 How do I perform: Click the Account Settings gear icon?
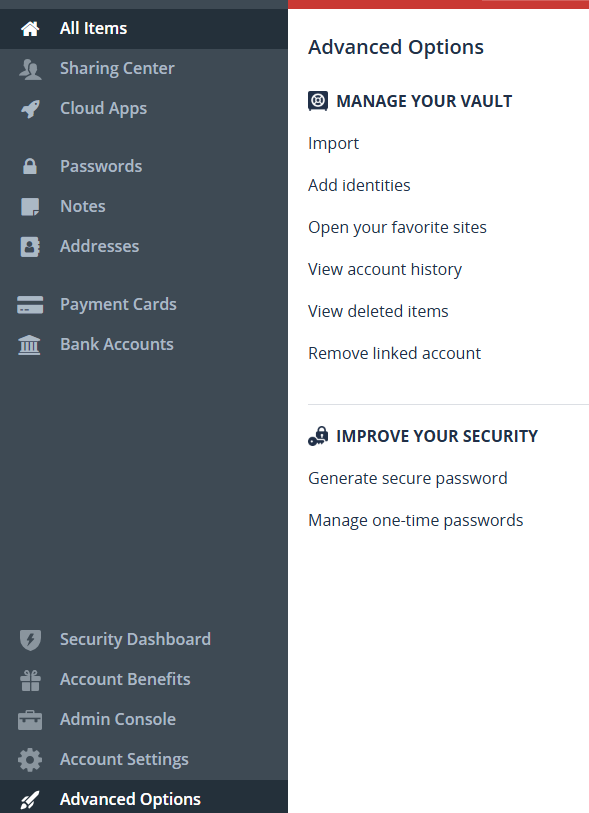30,760
